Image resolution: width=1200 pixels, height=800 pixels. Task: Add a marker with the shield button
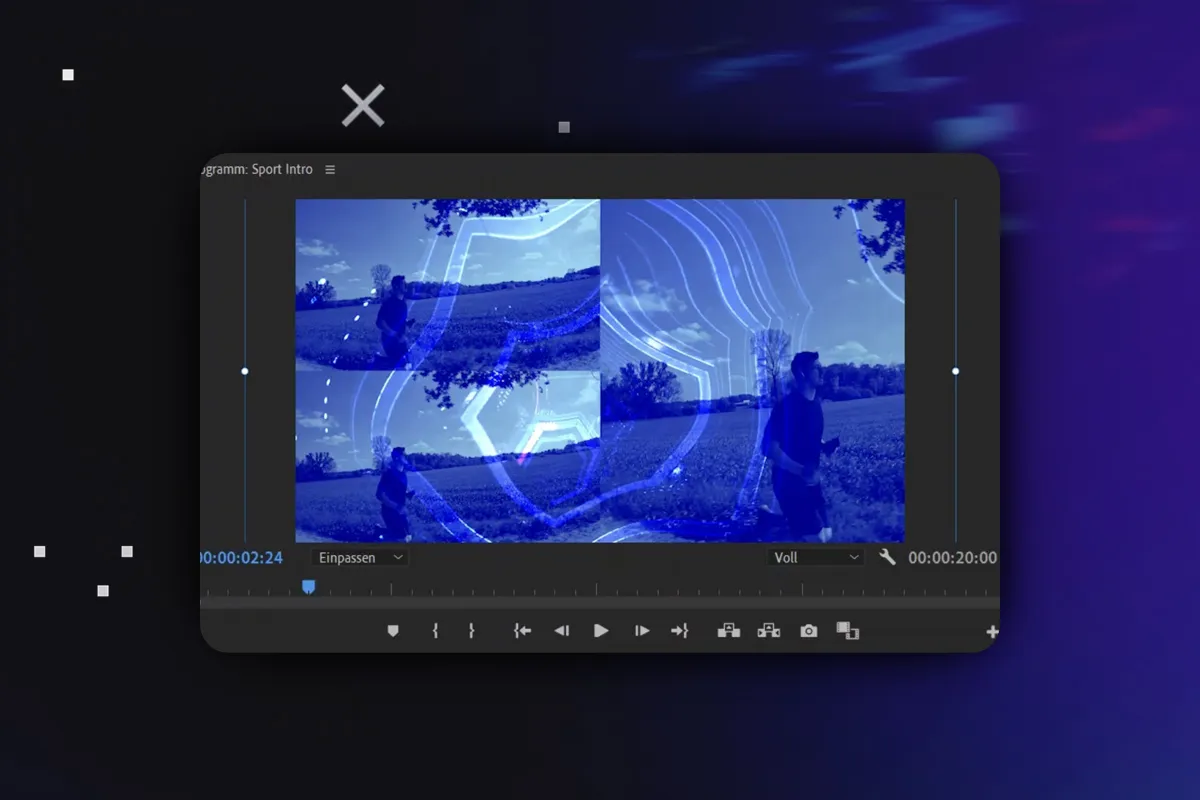point(393,631)
